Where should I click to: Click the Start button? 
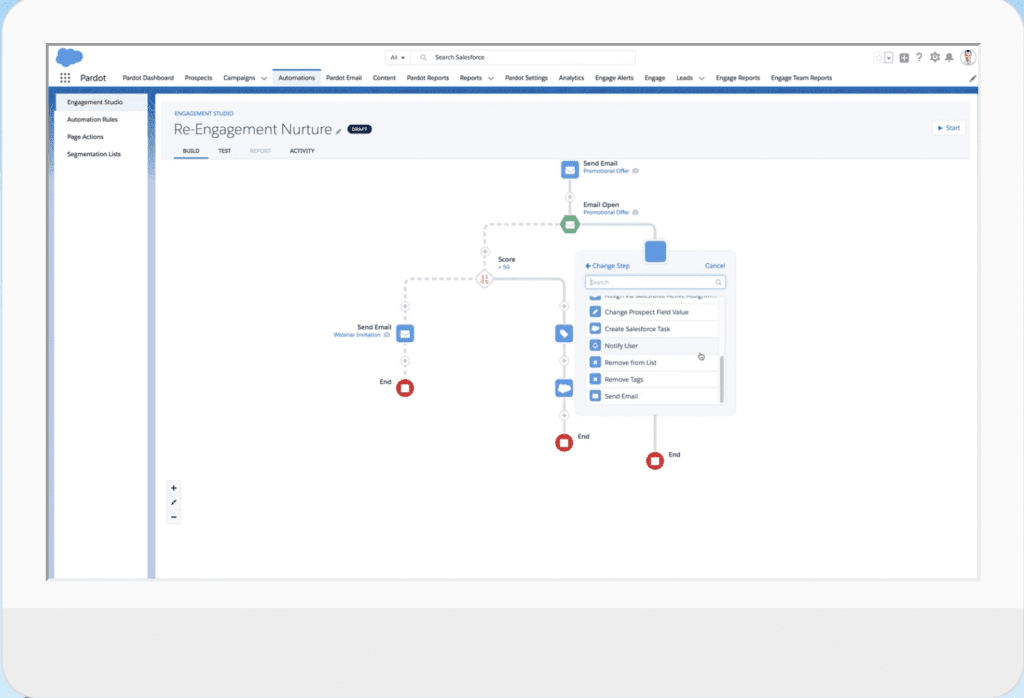coord(949,128)
